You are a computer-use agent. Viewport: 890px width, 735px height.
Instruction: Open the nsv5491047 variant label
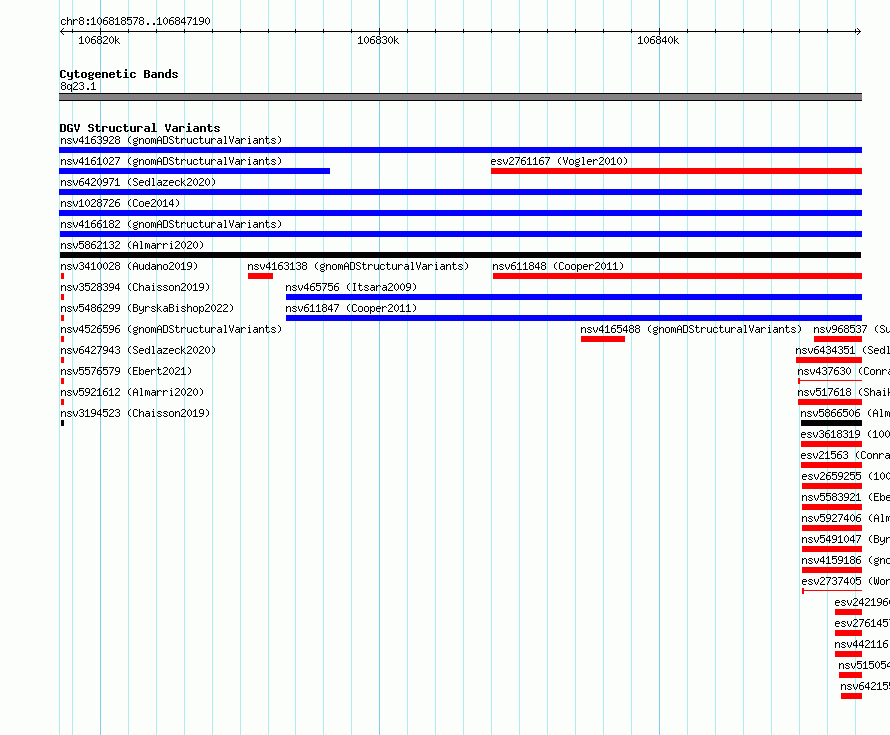click(845, 539)
